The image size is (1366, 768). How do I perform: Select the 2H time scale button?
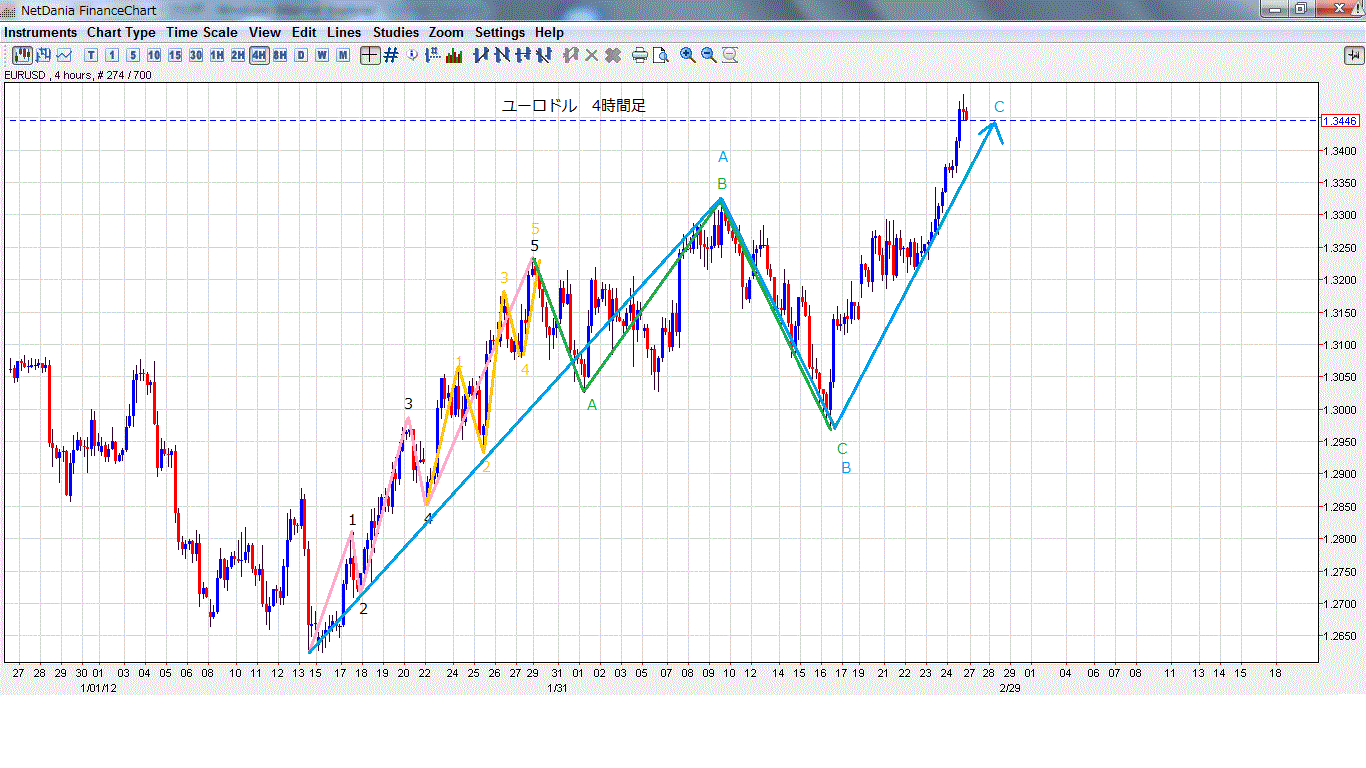point(238,55)
